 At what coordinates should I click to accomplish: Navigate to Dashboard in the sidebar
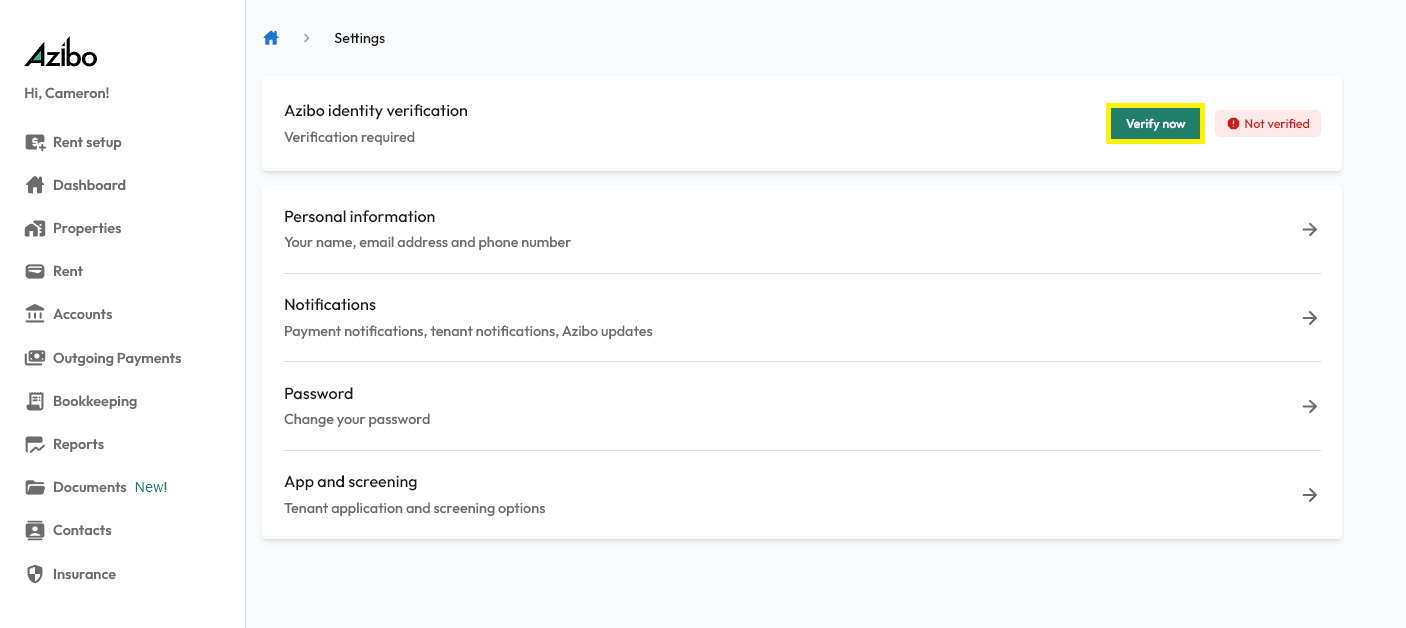(89, 185)
